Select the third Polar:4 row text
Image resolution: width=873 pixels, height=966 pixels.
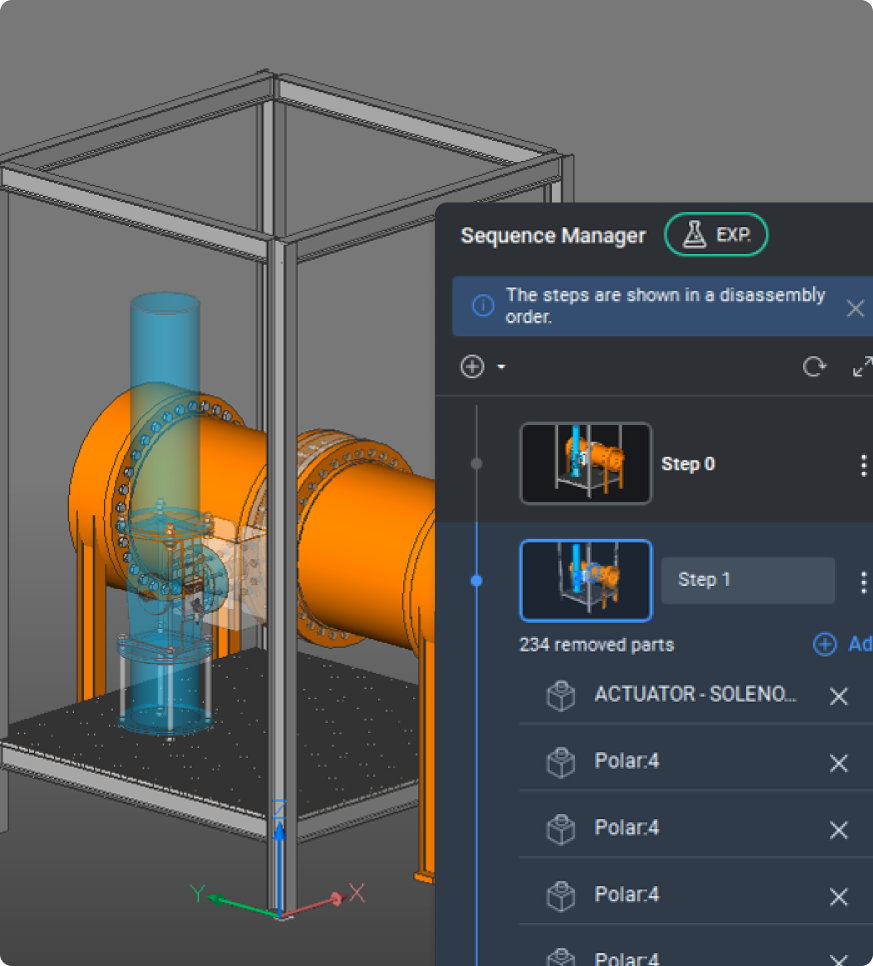627,894
